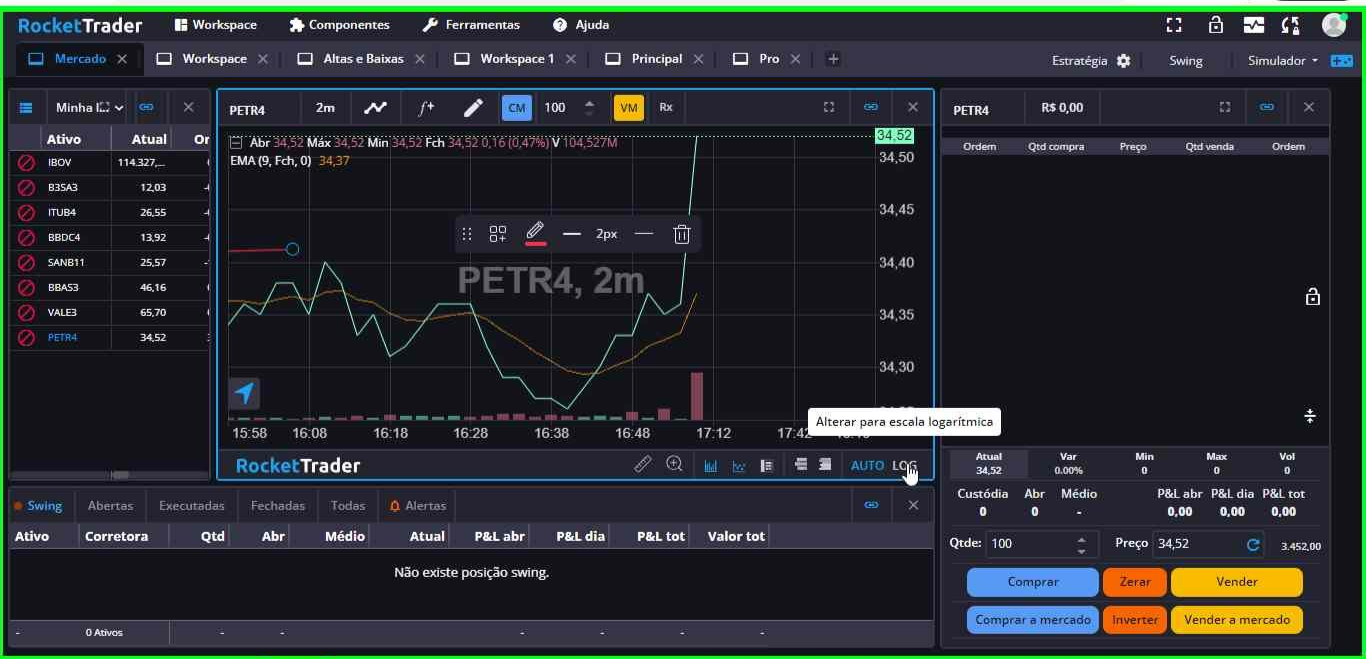Viewport: 1366px width, 659px height.
Task: Open Estratégia gear settings
Action: click(x=1123, y=61)
